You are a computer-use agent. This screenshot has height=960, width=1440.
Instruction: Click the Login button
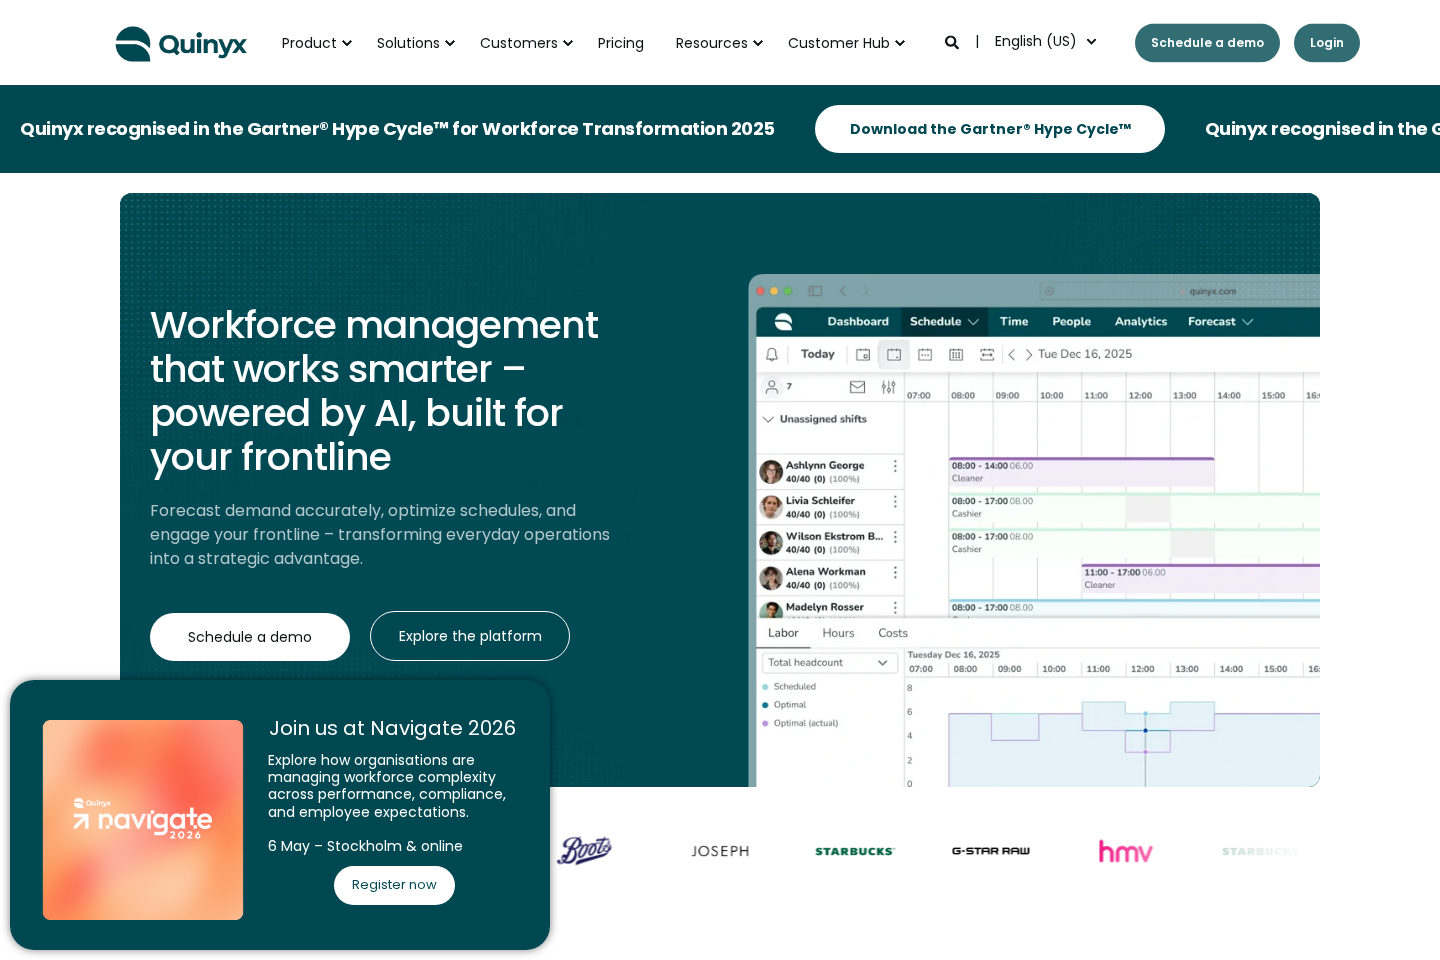point(1326,43)
